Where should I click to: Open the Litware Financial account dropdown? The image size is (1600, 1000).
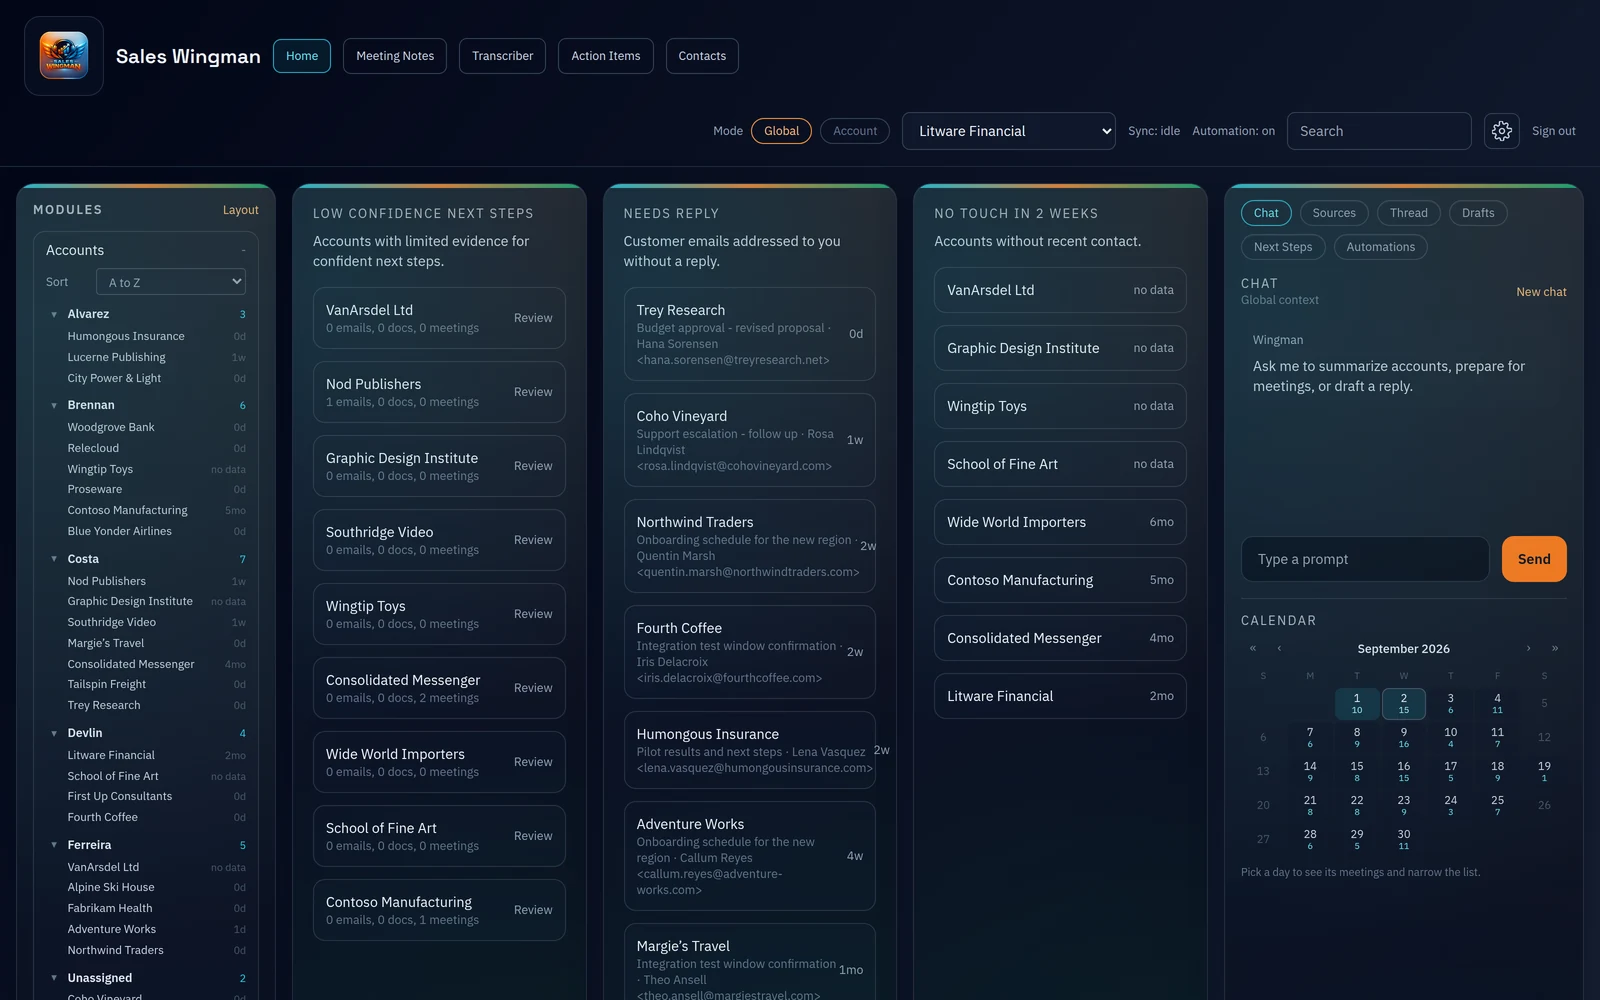pos(1008,131)
